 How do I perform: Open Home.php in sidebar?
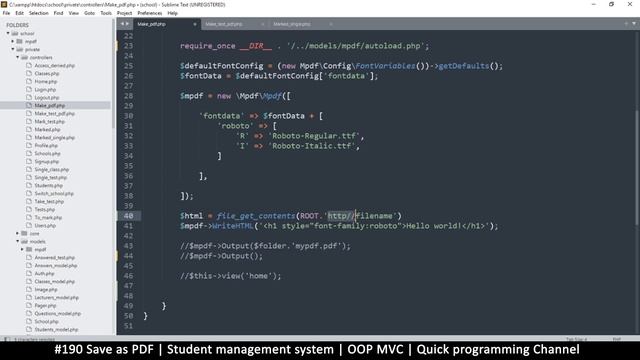coord(46,82)
